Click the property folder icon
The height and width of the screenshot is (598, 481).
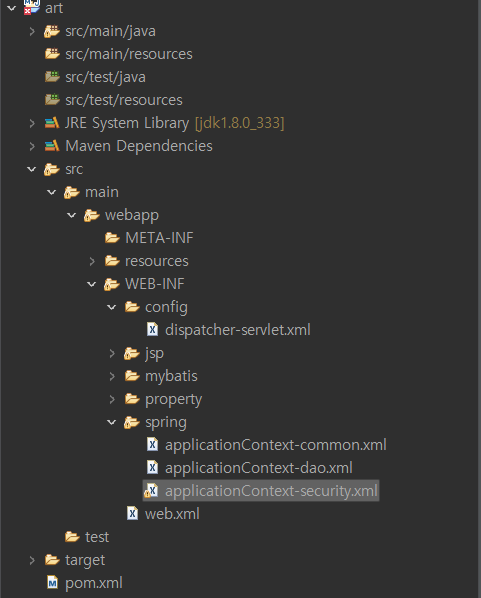[x=132, y=399]
